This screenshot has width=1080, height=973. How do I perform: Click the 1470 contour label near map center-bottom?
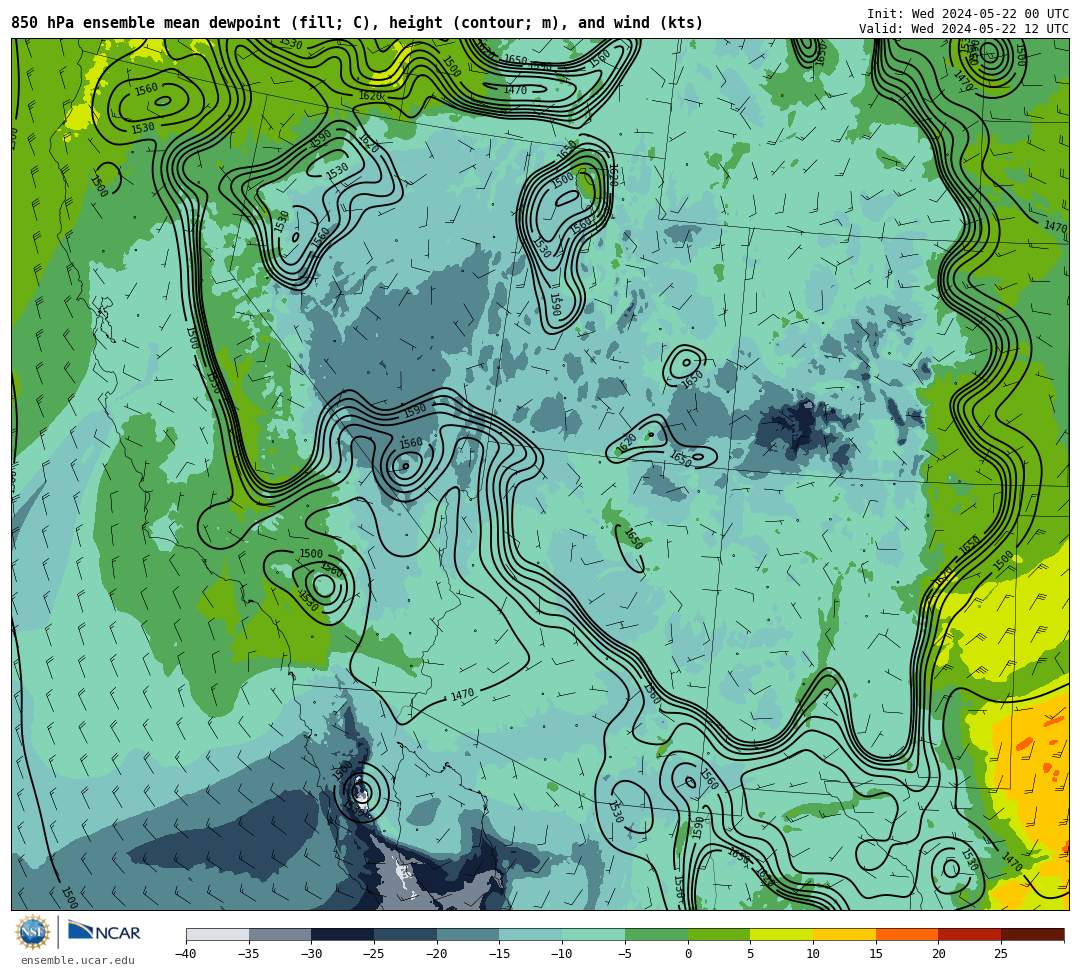tap(462, 695)
